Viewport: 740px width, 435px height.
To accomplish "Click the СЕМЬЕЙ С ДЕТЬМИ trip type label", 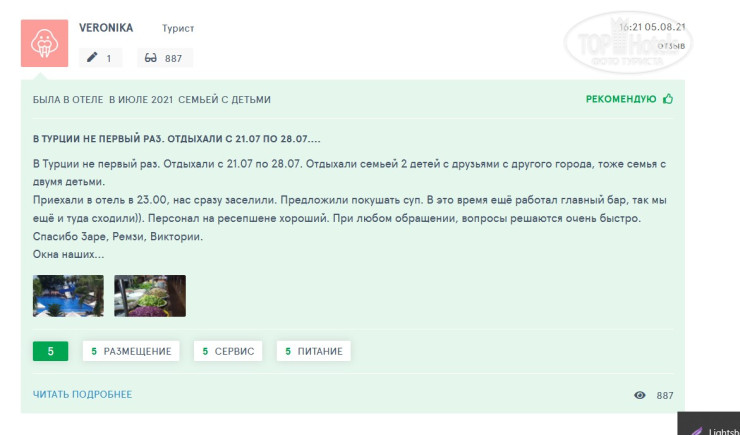I will [231, 100].
